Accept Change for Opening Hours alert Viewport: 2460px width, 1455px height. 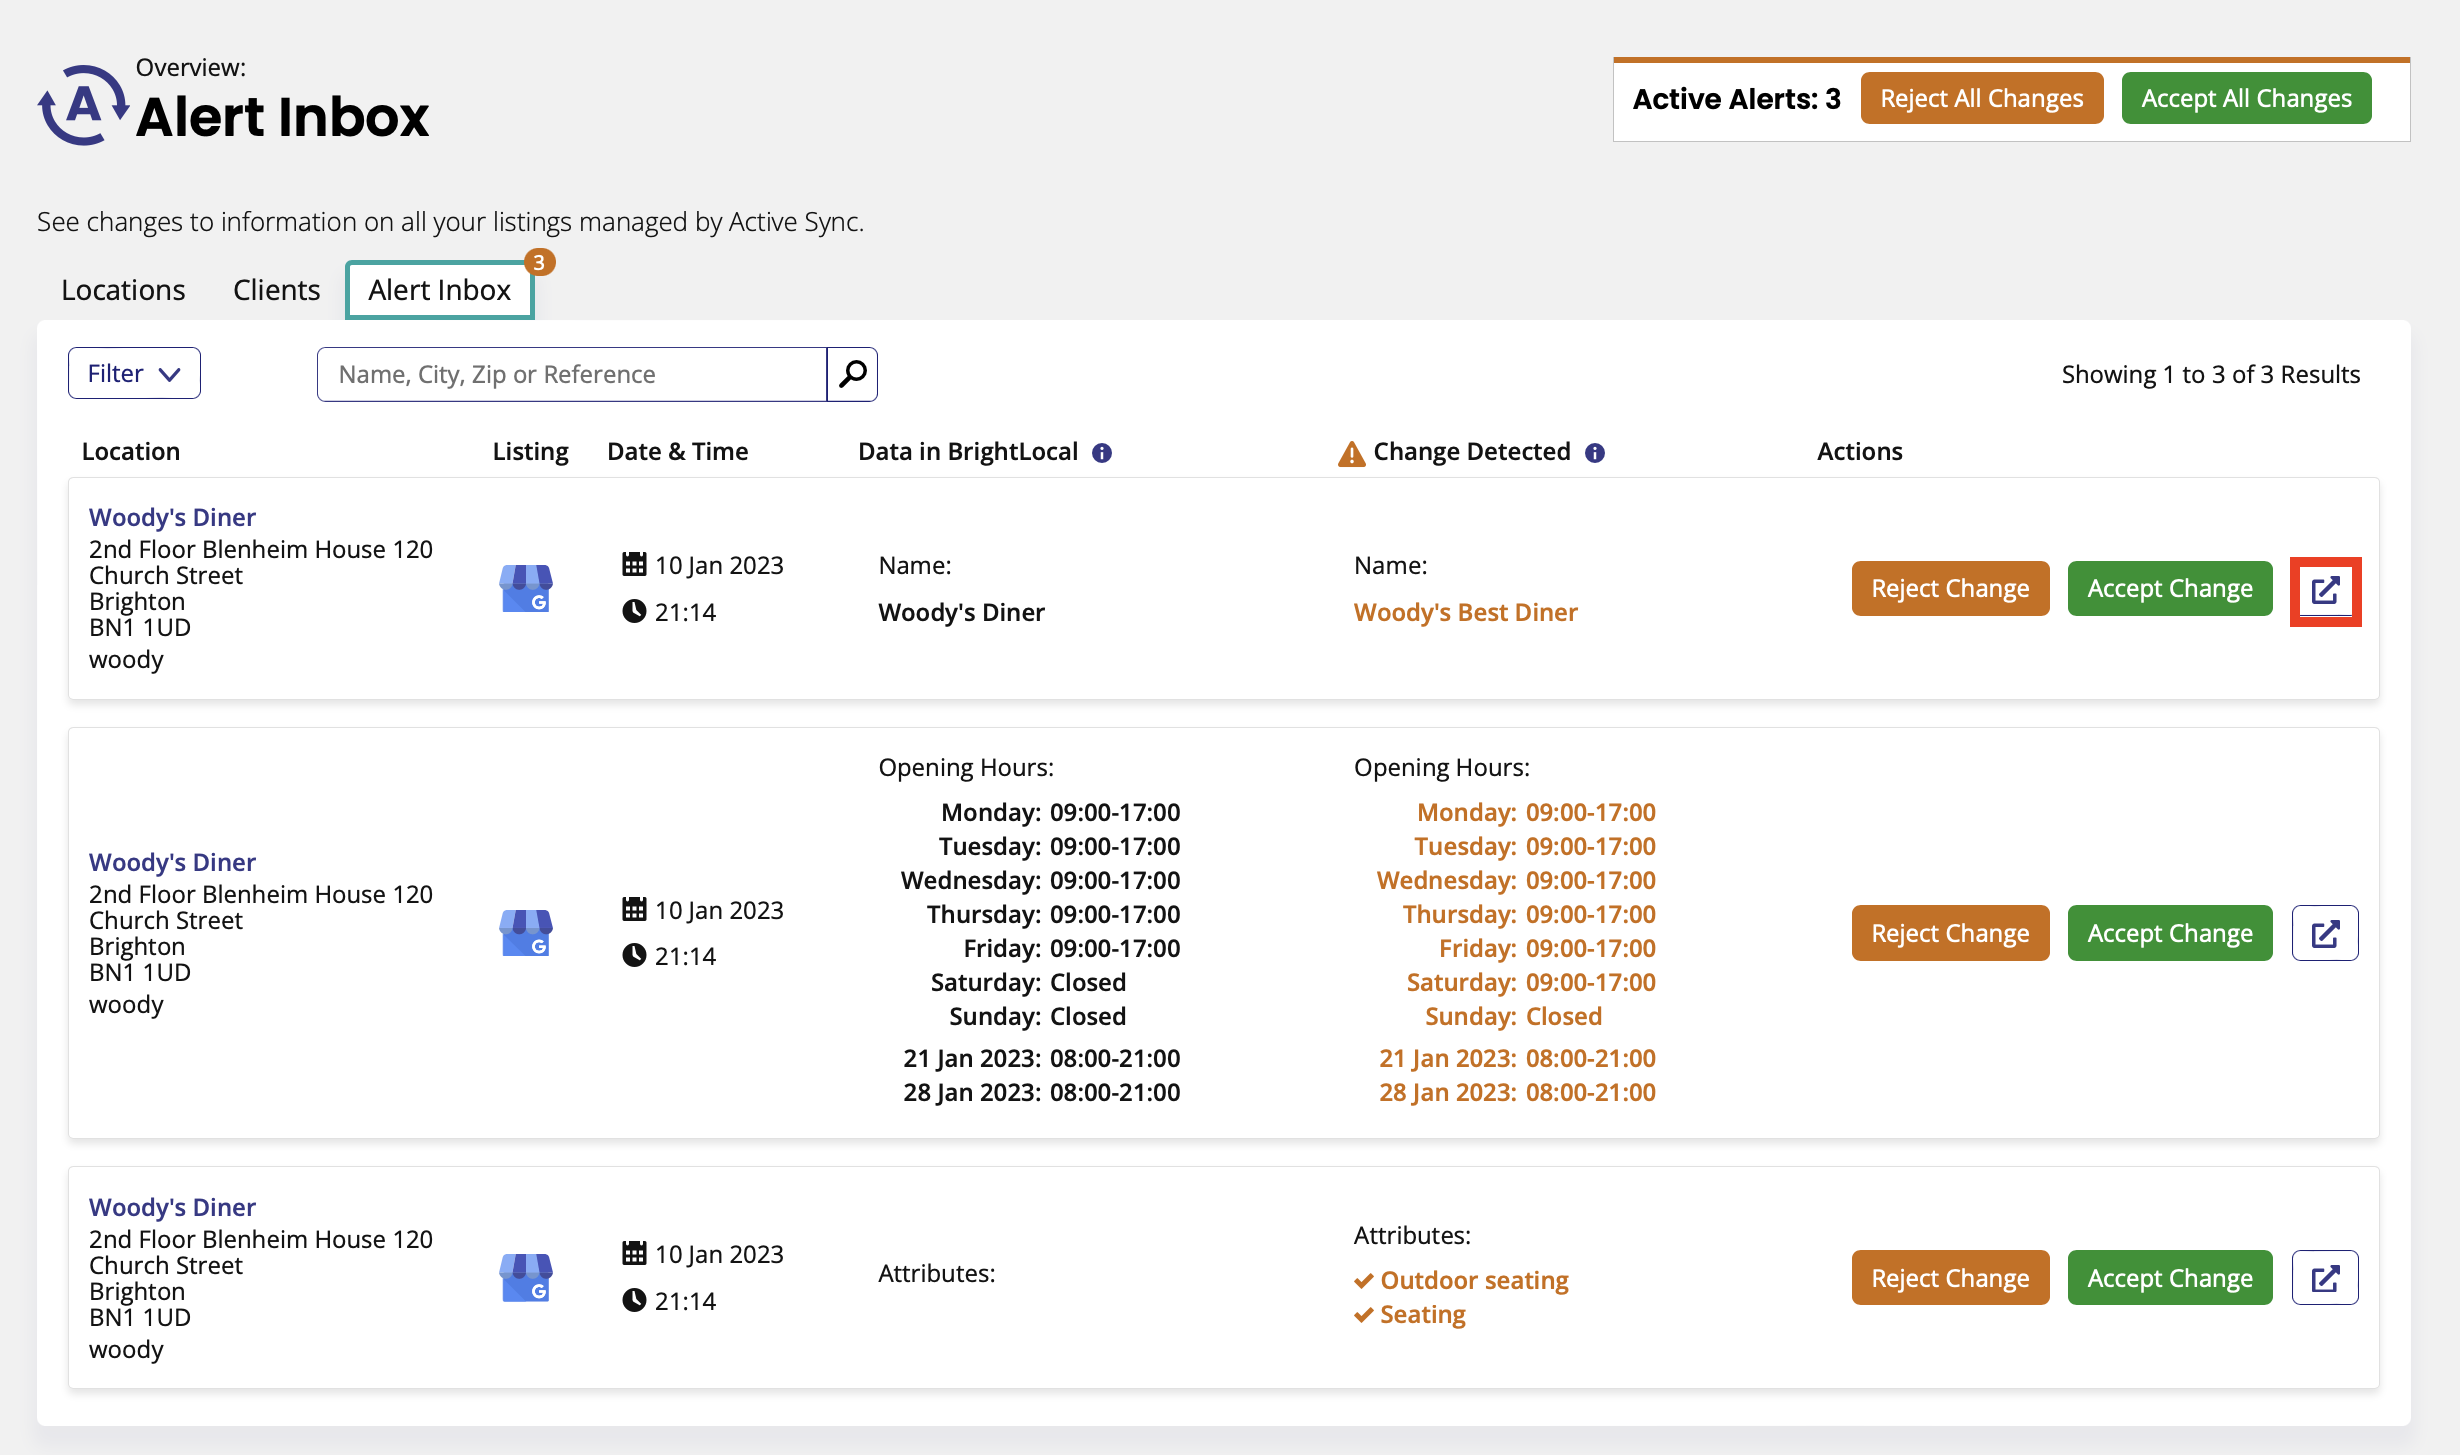coord(2170,933)
